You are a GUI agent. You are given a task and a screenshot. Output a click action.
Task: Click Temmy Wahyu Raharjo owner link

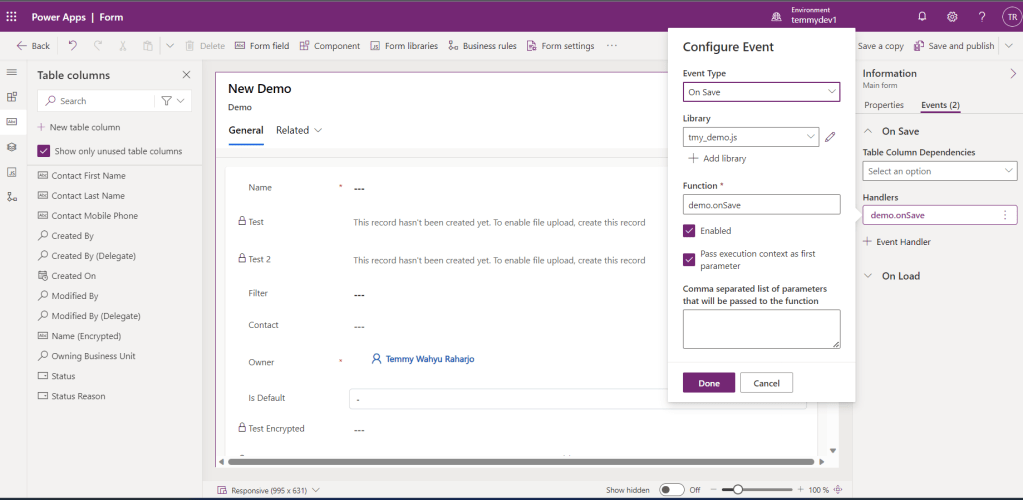coord(430,359)
